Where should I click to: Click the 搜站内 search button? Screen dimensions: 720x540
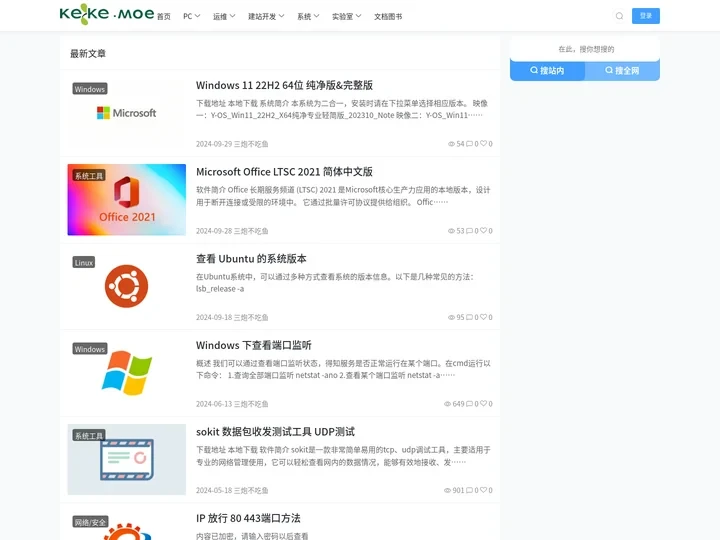(547, 71)
